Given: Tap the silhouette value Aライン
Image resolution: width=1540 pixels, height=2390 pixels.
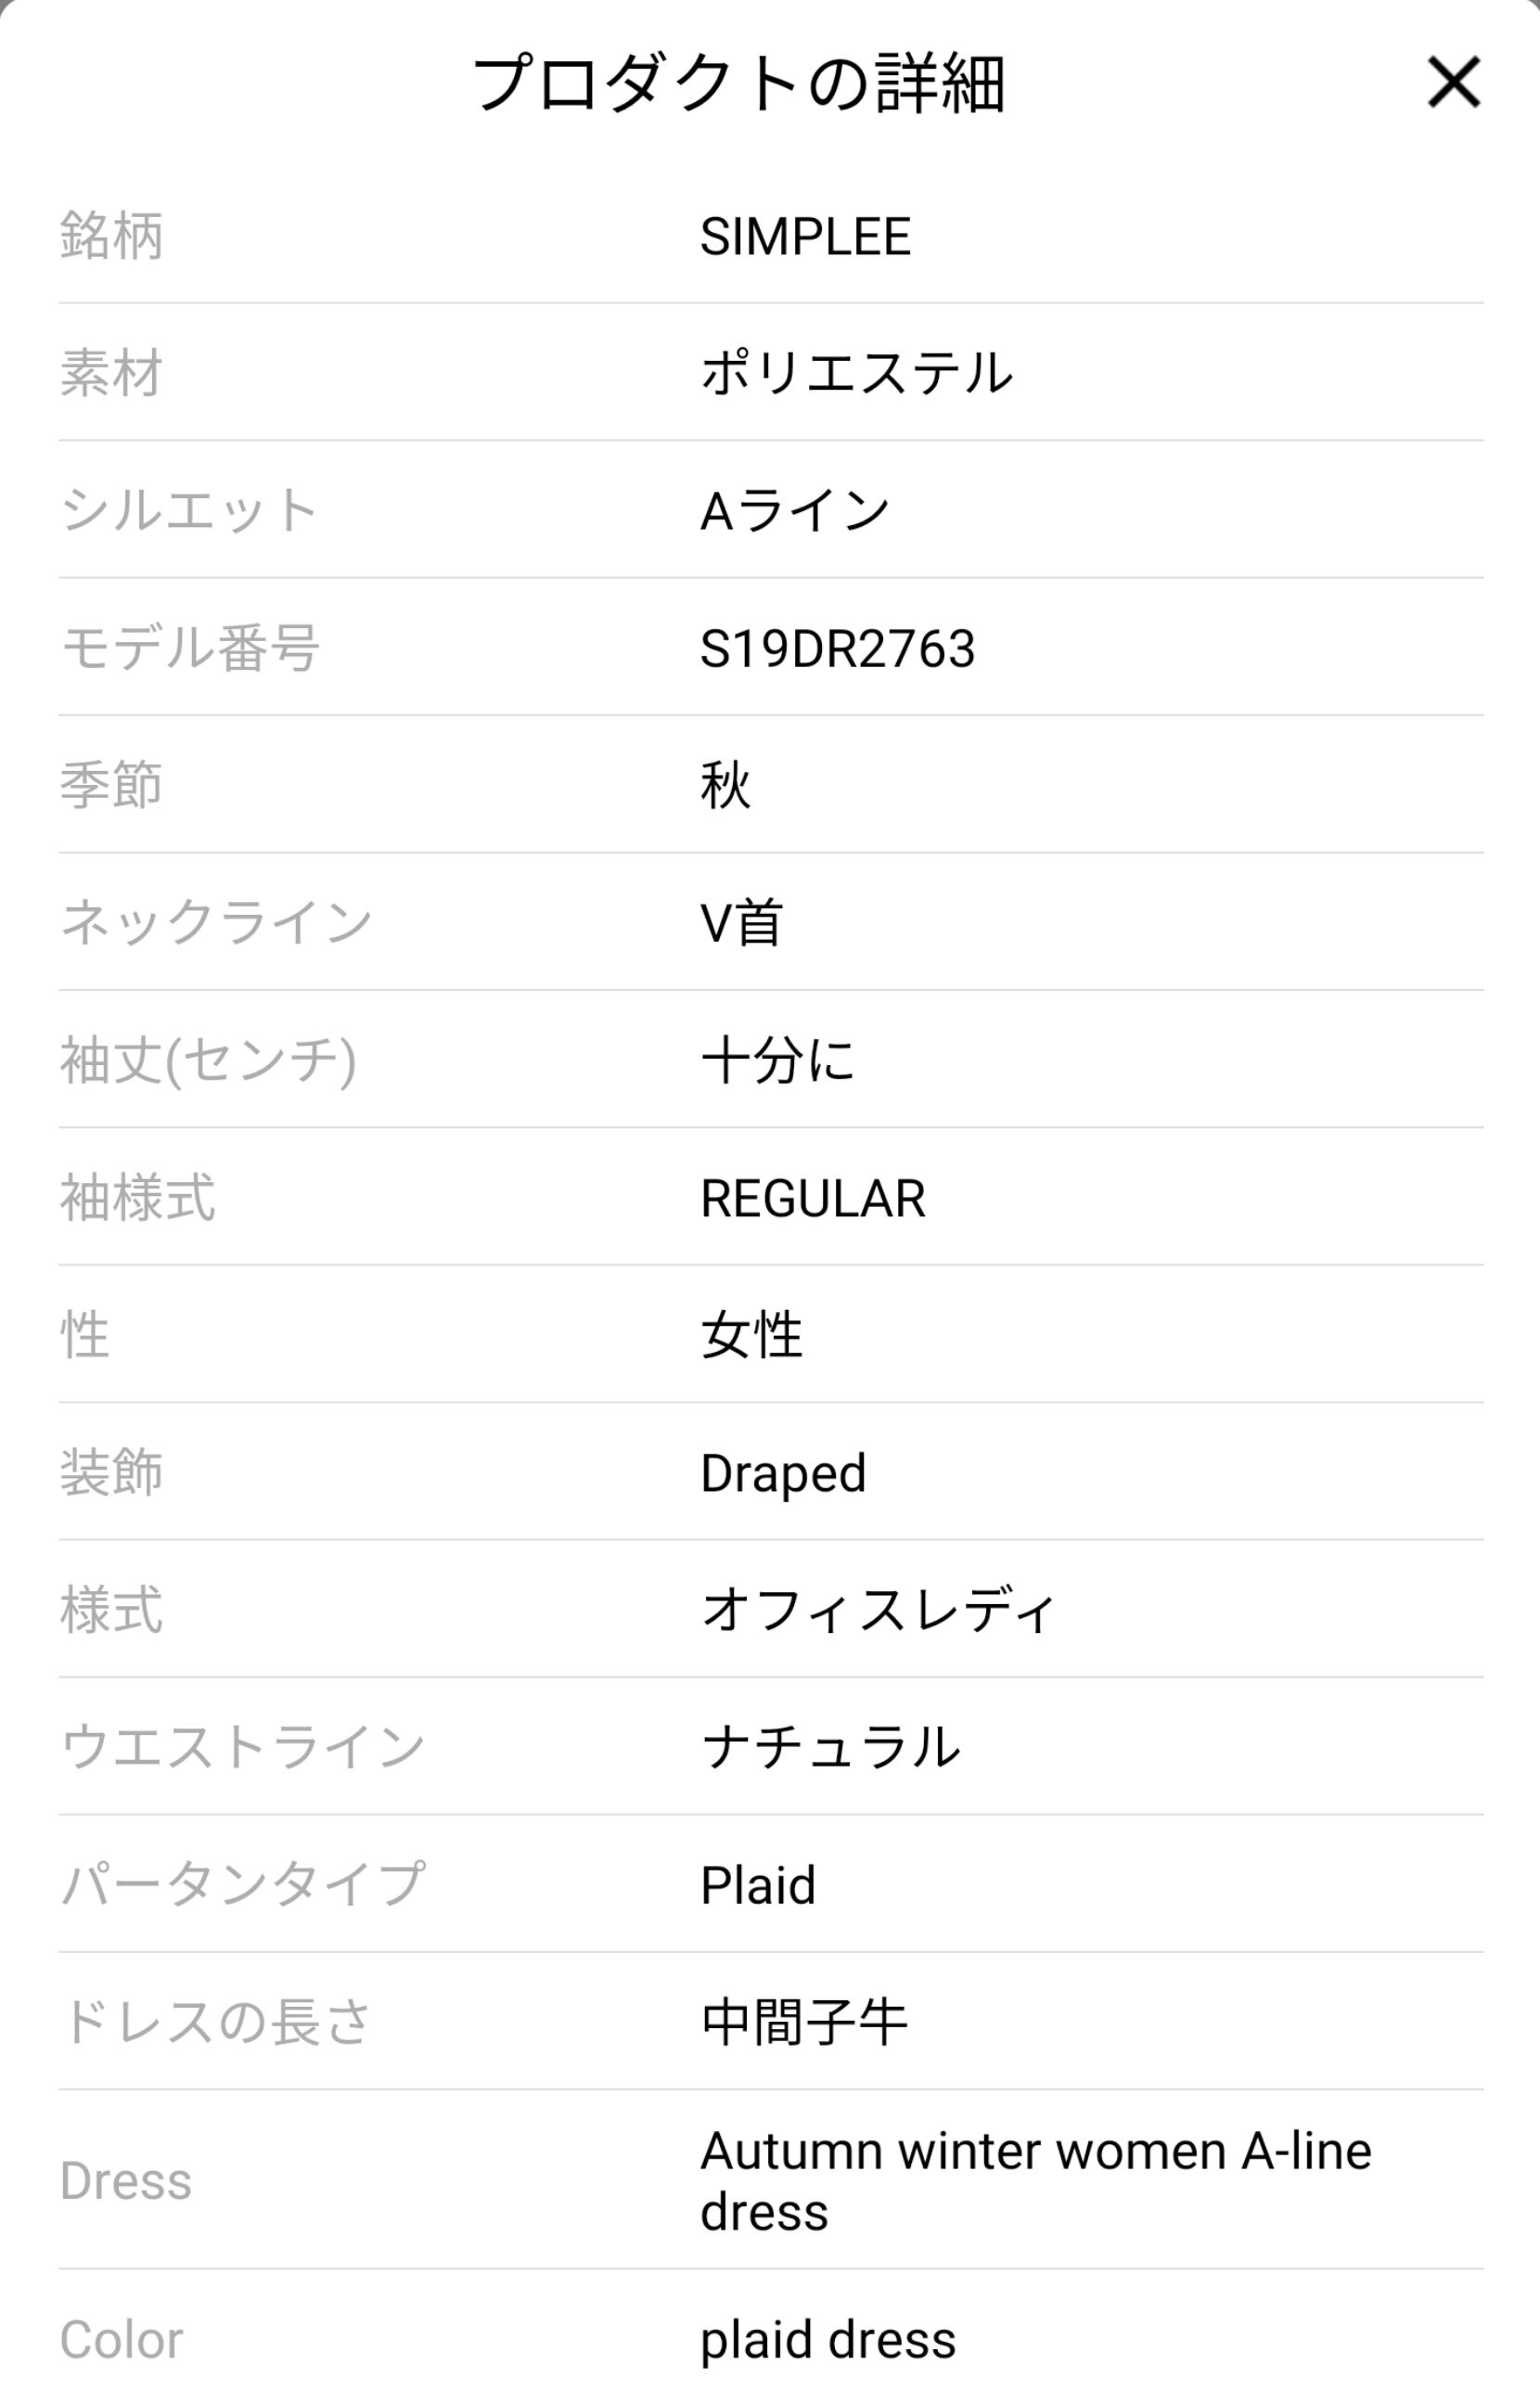Looking at the screenshot, I should (x=794, y=511).
